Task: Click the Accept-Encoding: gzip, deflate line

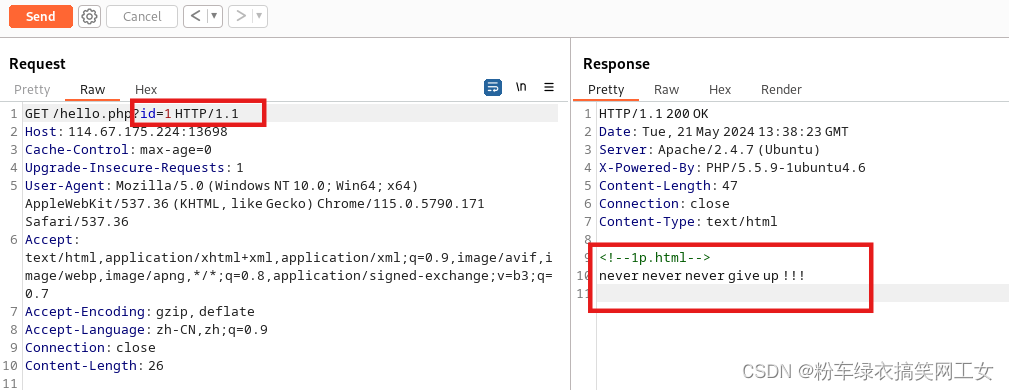Action: tap(140, 311)
